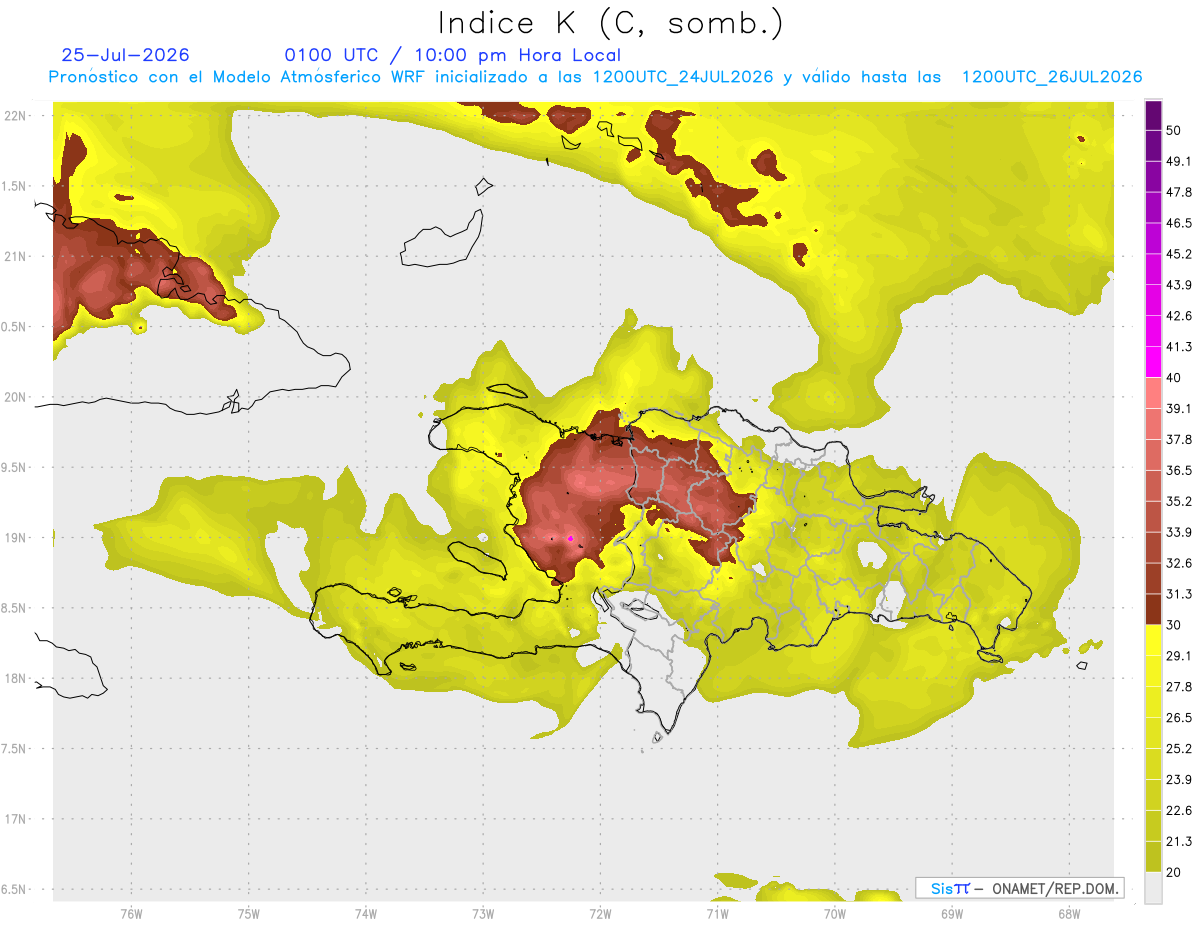This screenshot has width=1200, height=927.
Task: Click the '71W' longitude label
Action: coord(717,913)
